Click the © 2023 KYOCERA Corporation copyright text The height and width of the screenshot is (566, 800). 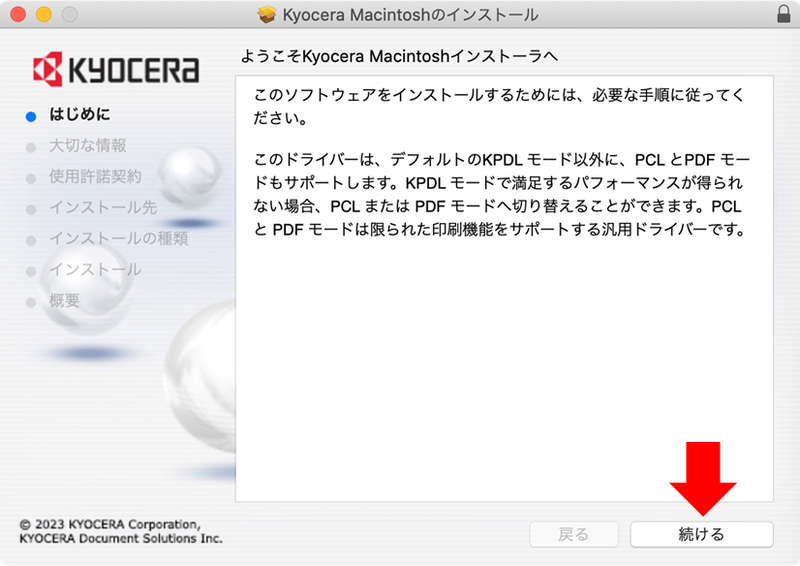[x=121, y=531]
